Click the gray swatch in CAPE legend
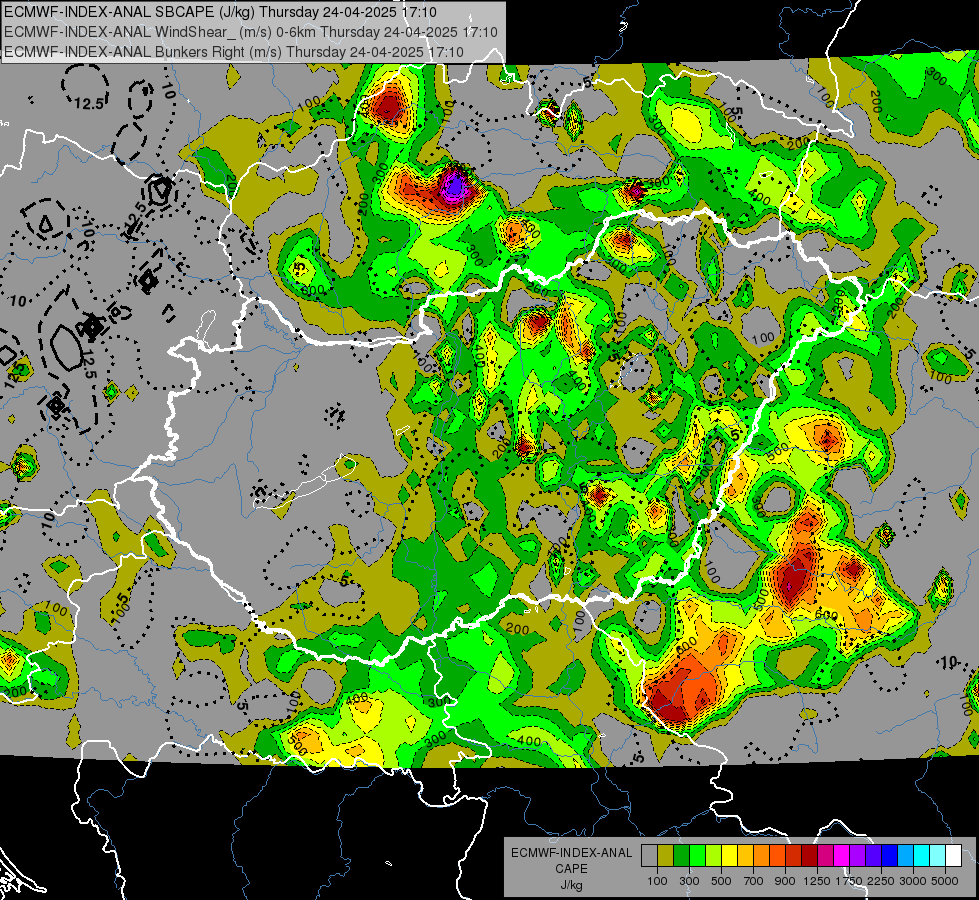The image size is (979, 900). 649,856
